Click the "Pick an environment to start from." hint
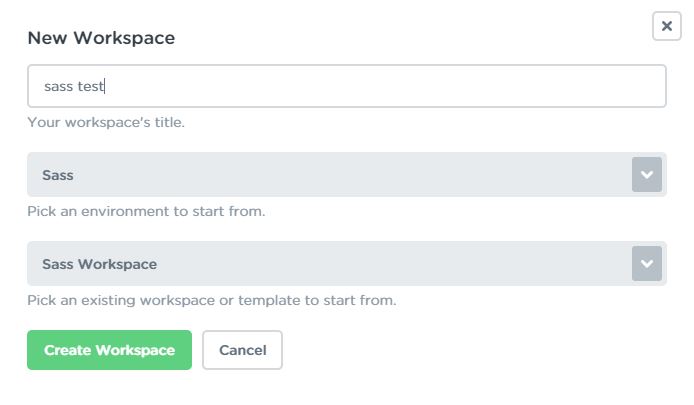Viewport: 694px width, 405px height. (146, 212)
